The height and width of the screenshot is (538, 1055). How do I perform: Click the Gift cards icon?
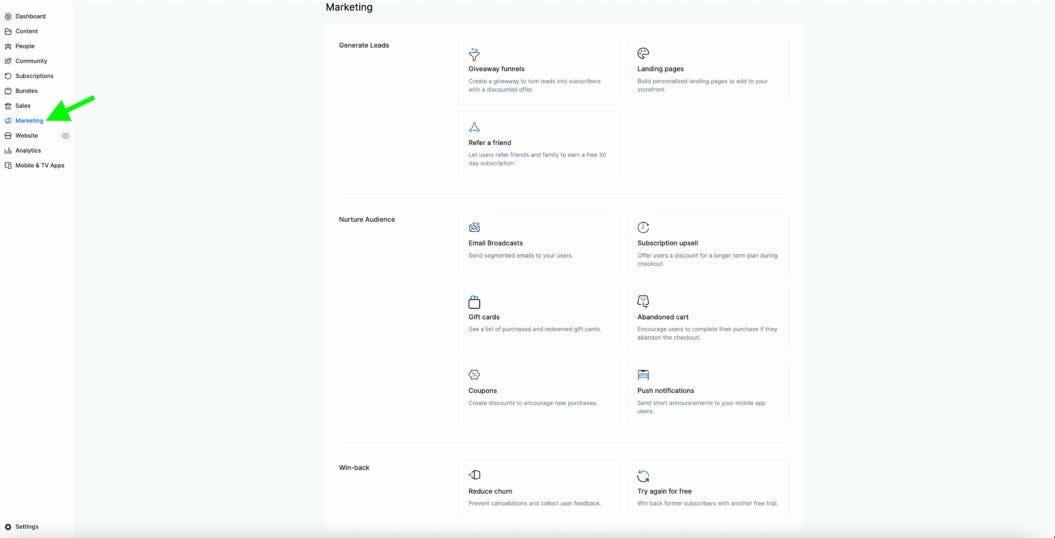click(474, 302)
